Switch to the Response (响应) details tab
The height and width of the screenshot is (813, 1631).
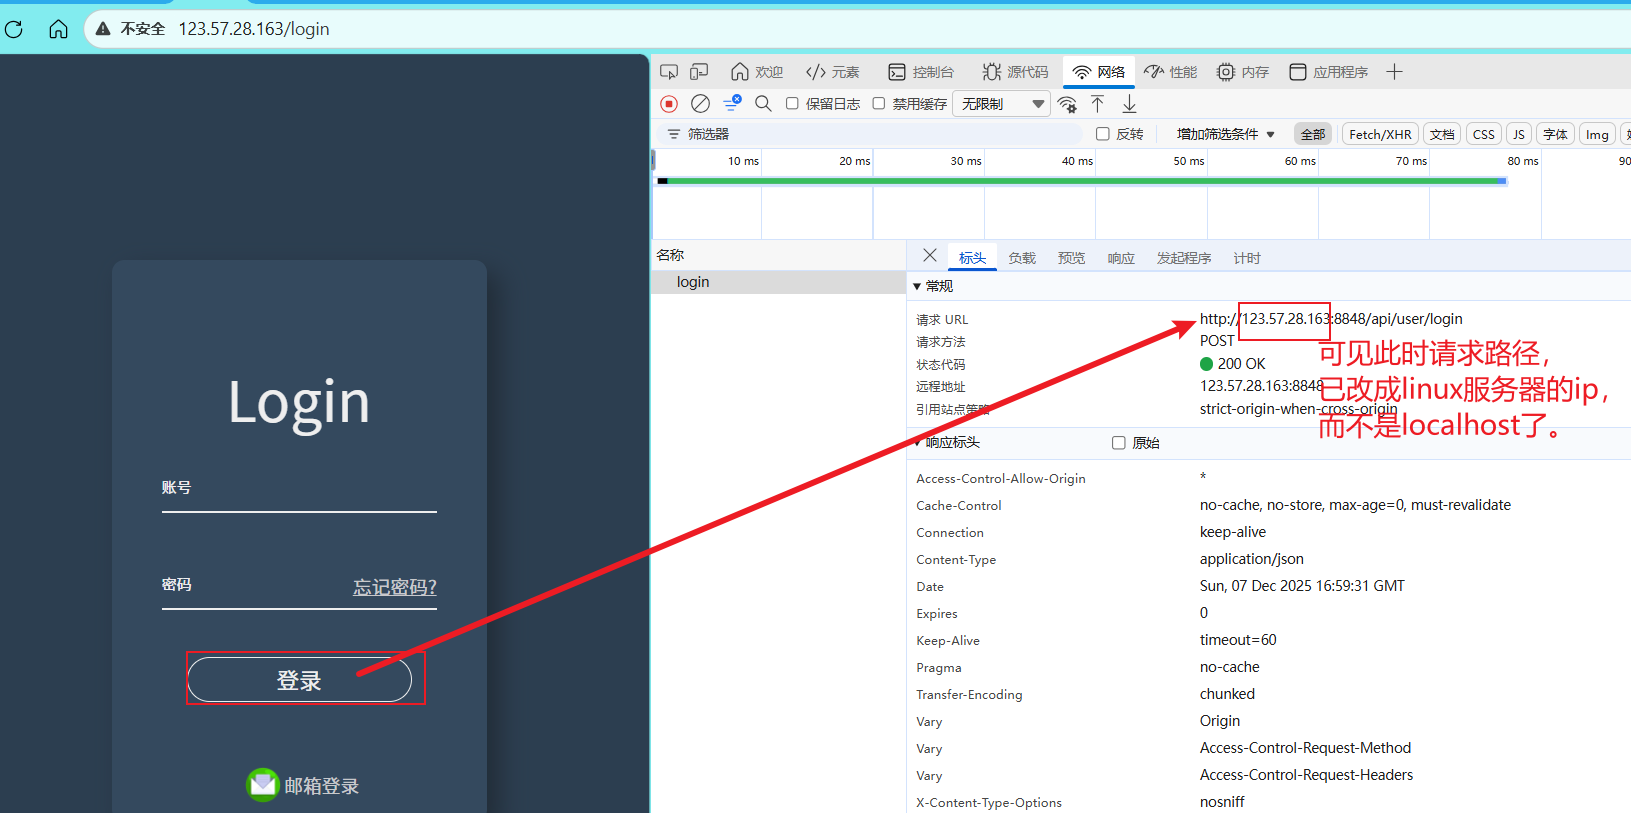(x=1121, y=258)
